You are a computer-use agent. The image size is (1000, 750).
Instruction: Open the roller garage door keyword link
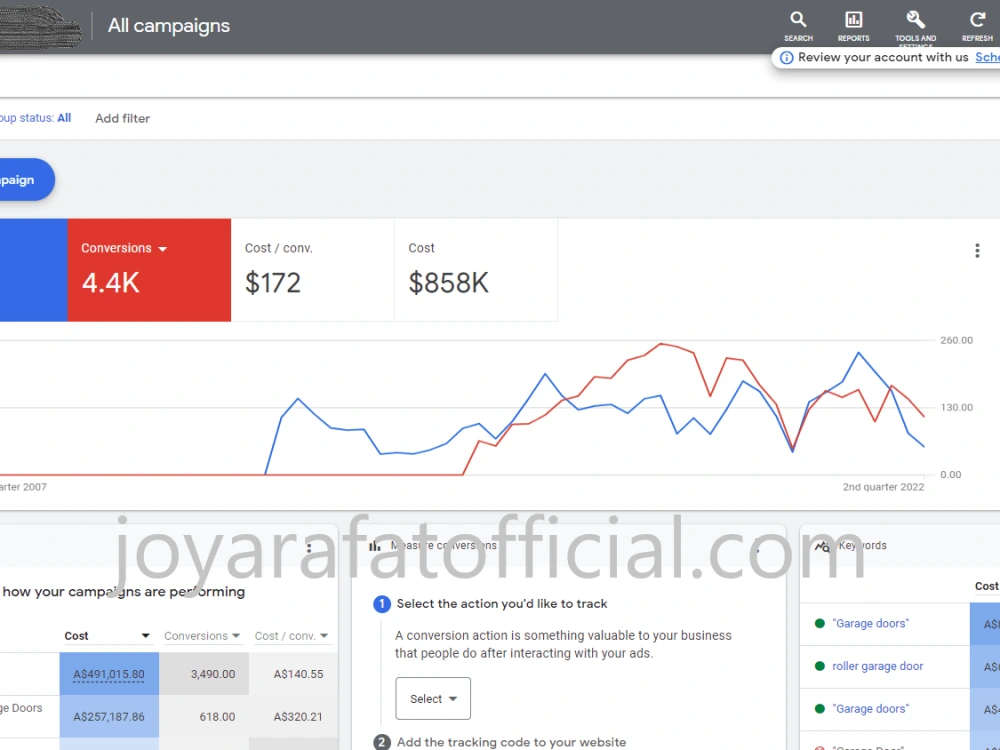[x=878, y=666]
